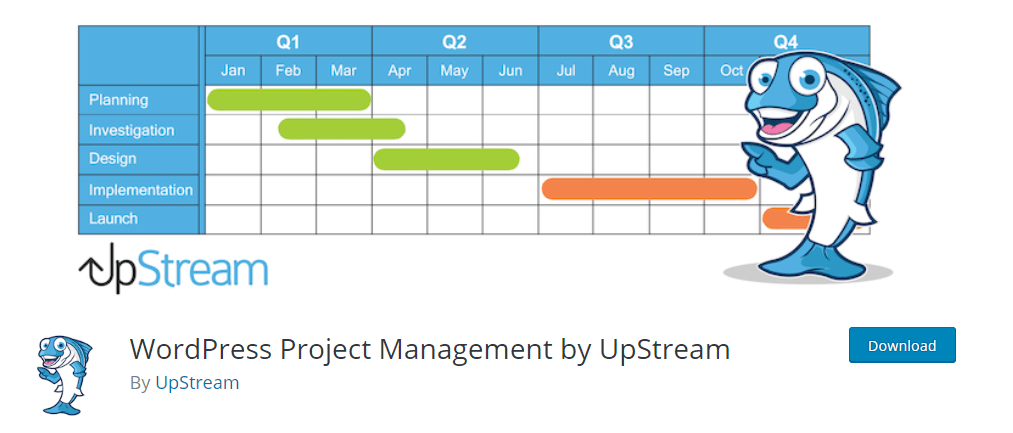
Task: Select the Design green timeline bar
Action: (446, 159)
